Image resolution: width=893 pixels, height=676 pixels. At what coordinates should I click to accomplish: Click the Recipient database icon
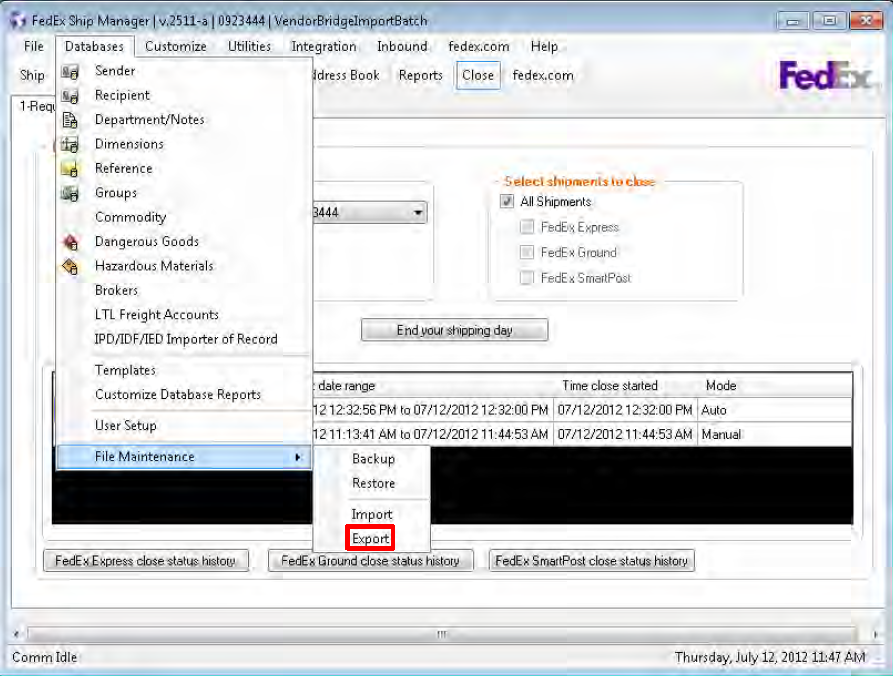pyautogui.click(x=69, y=96)
